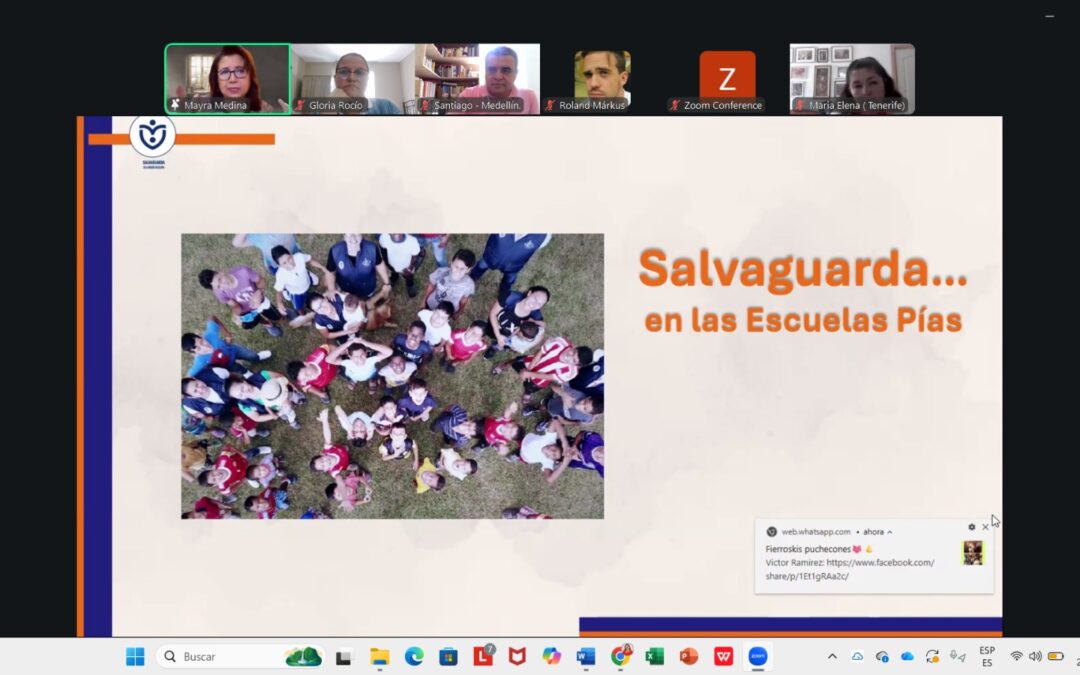Select the Zoom Conference participant tile
The width and height of the screenshot is (1080, 675).
[727, 78]
